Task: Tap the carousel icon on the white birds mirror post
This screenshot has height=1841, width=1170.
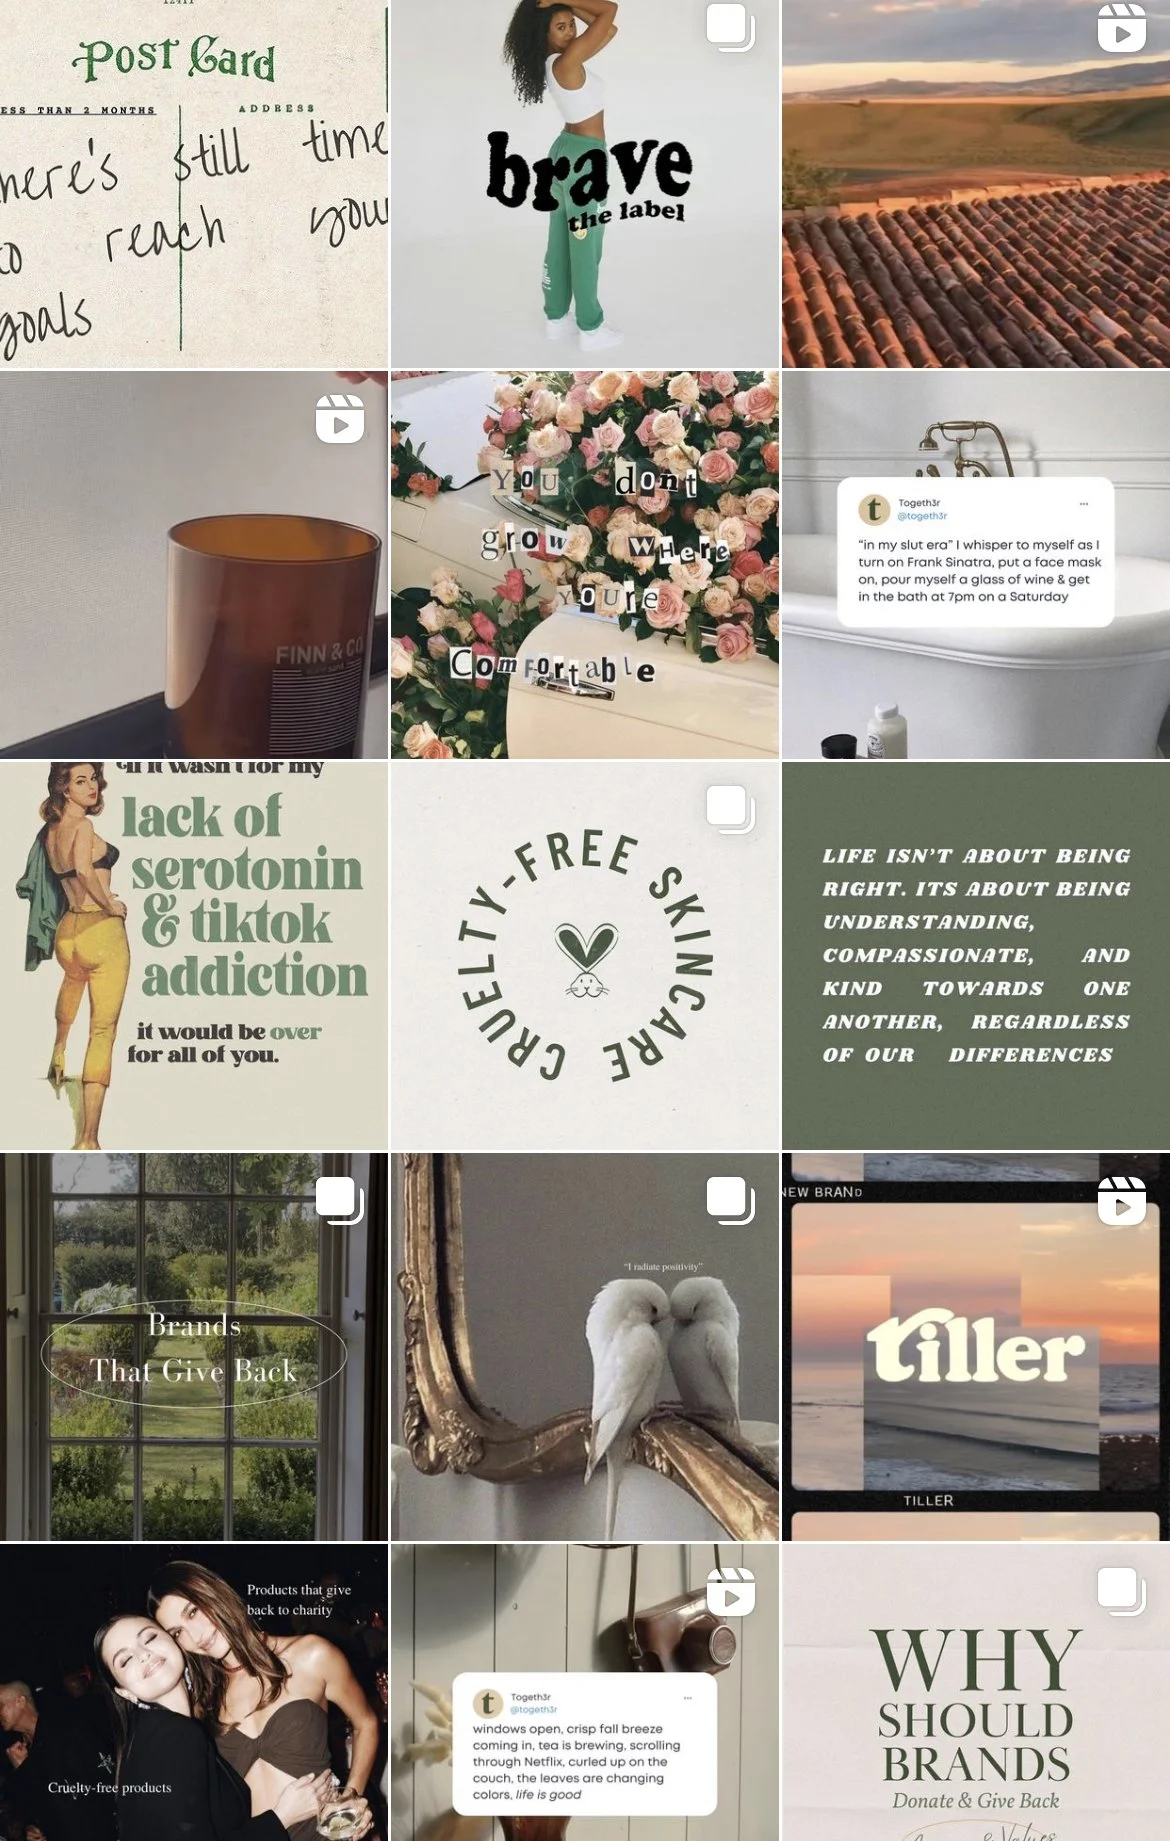Action: tap(730, 1200)
